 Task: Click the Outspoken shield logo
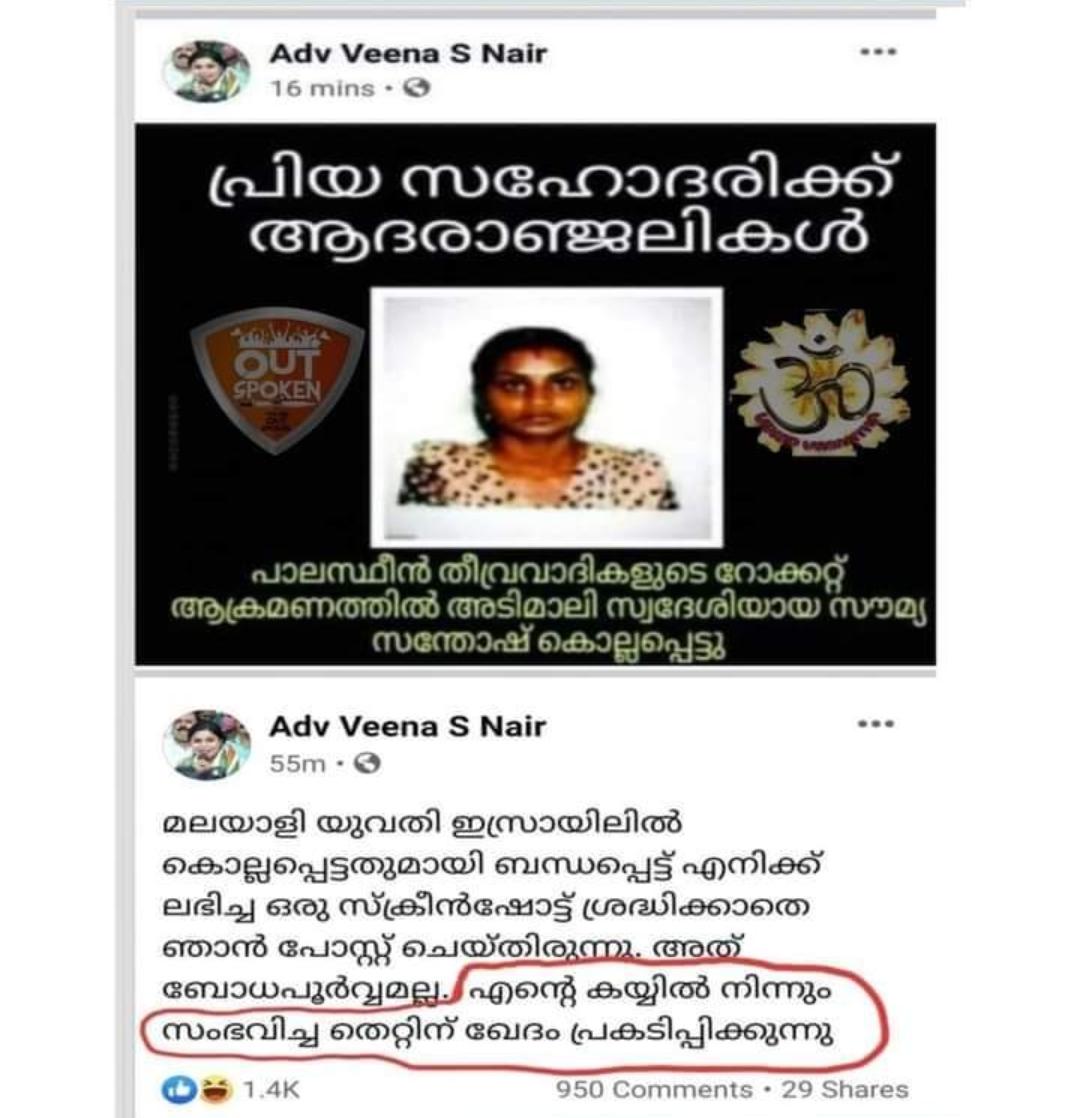tap(278, 381)
